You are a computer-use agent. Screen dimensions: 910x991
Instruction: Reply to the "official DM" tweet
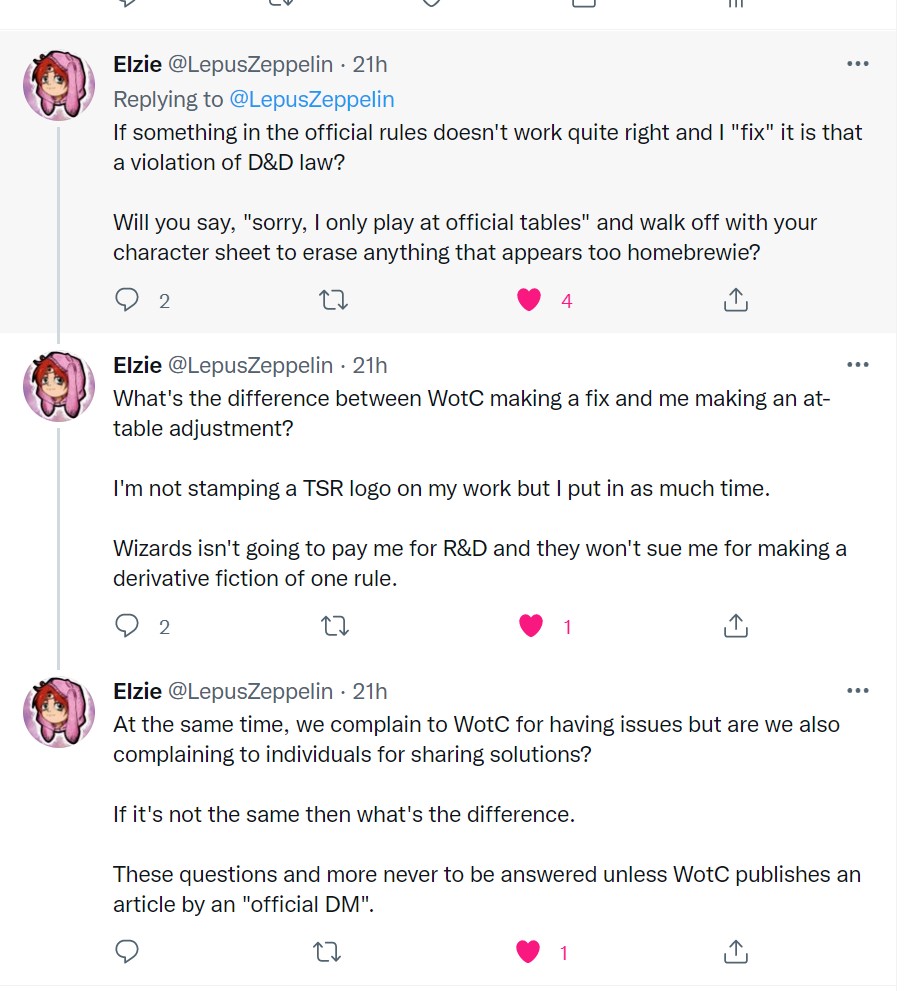point(127,952)
